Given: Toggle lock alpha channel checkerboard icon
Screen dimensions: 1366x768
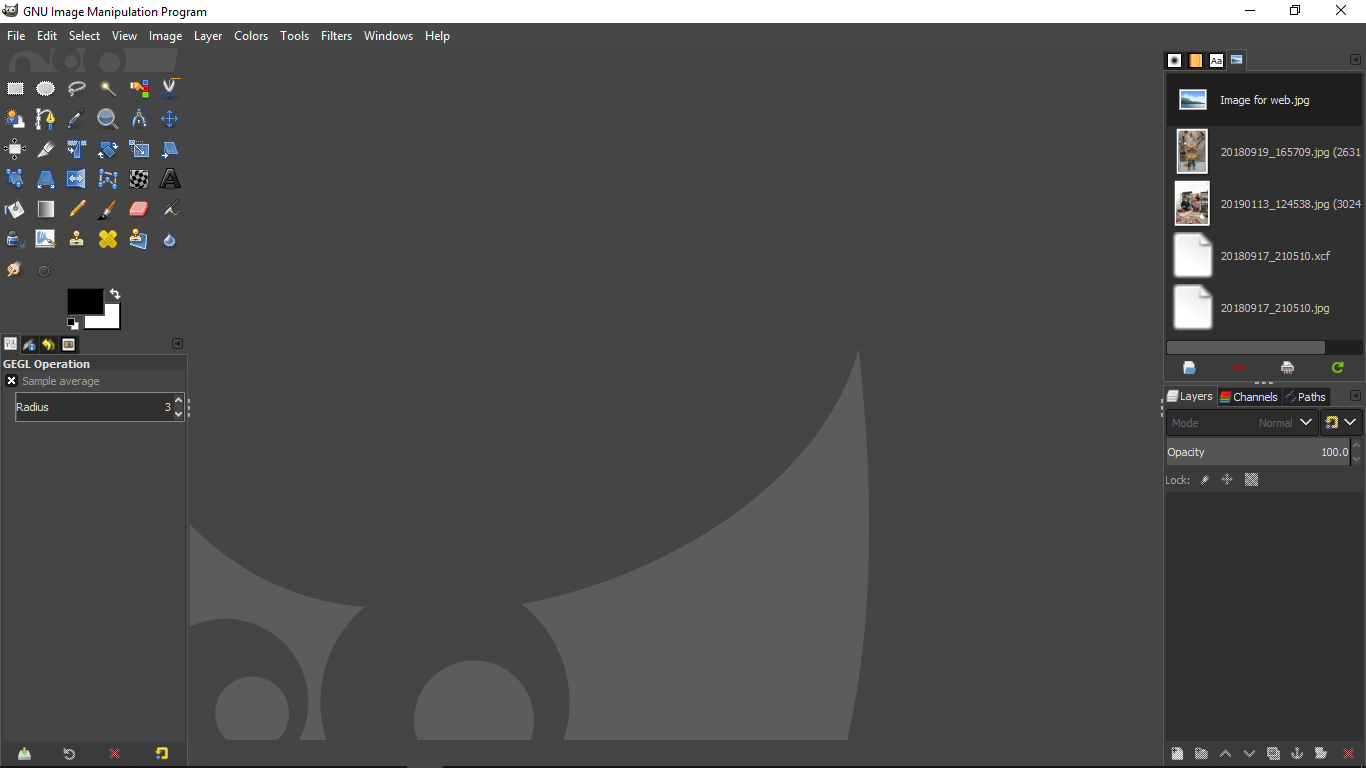Looking at the screenshot, I should 1251,480.
